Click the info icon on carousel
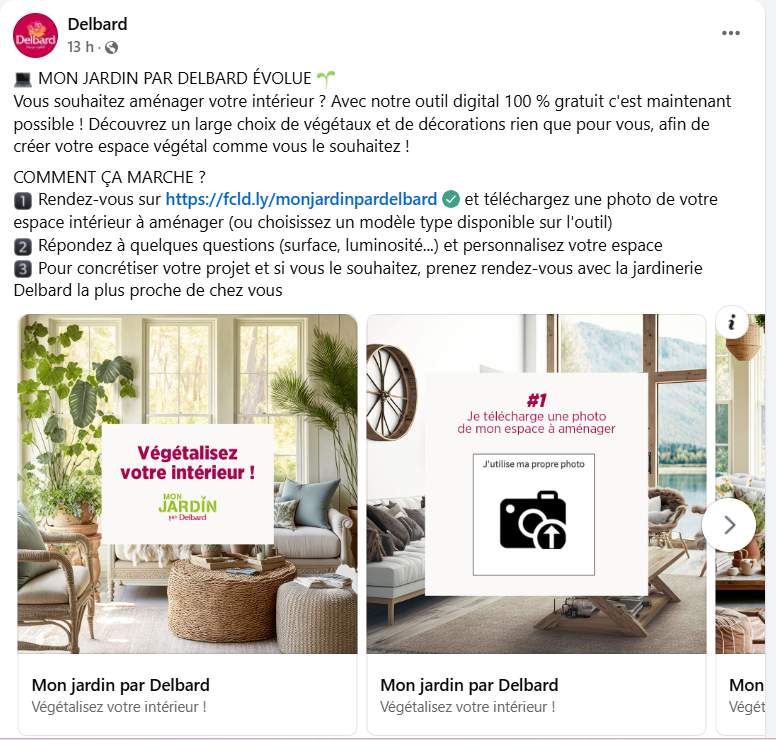The width and height of the screenshot is (776, 740). pyautogui.click(x=731, y=322)
